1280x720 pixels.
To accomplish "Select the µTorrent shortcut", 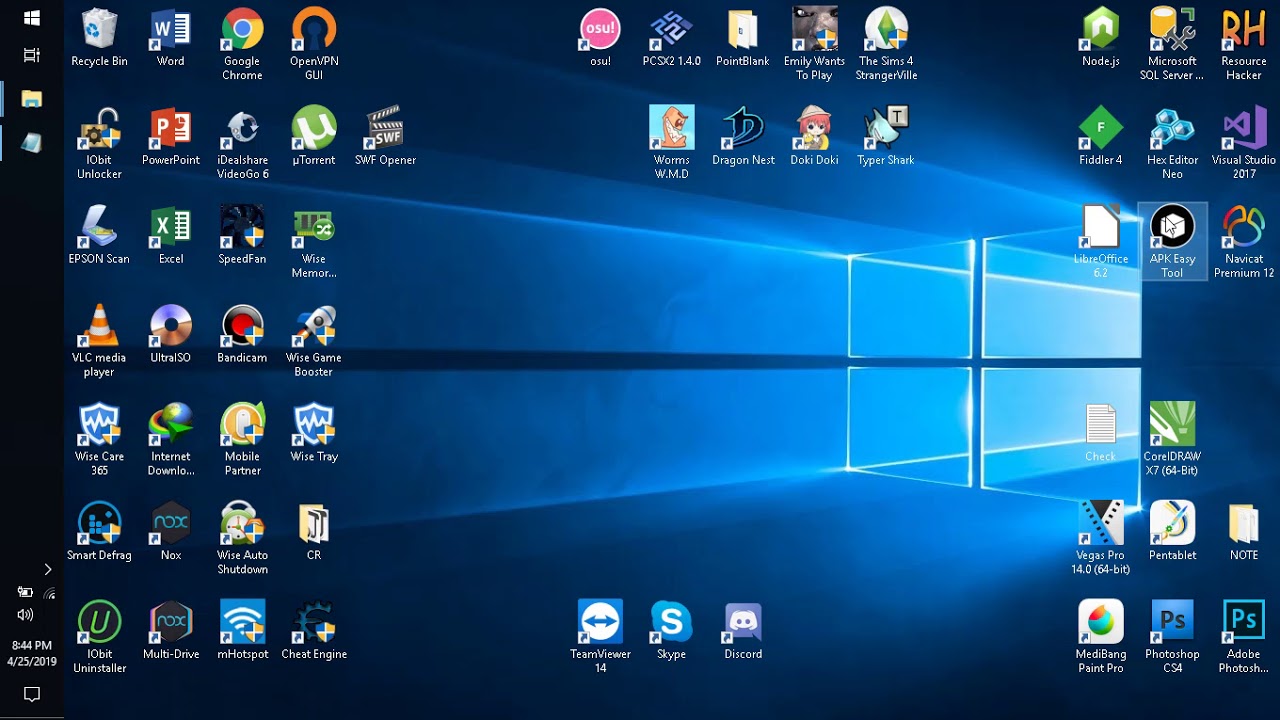I will point(314,137).
